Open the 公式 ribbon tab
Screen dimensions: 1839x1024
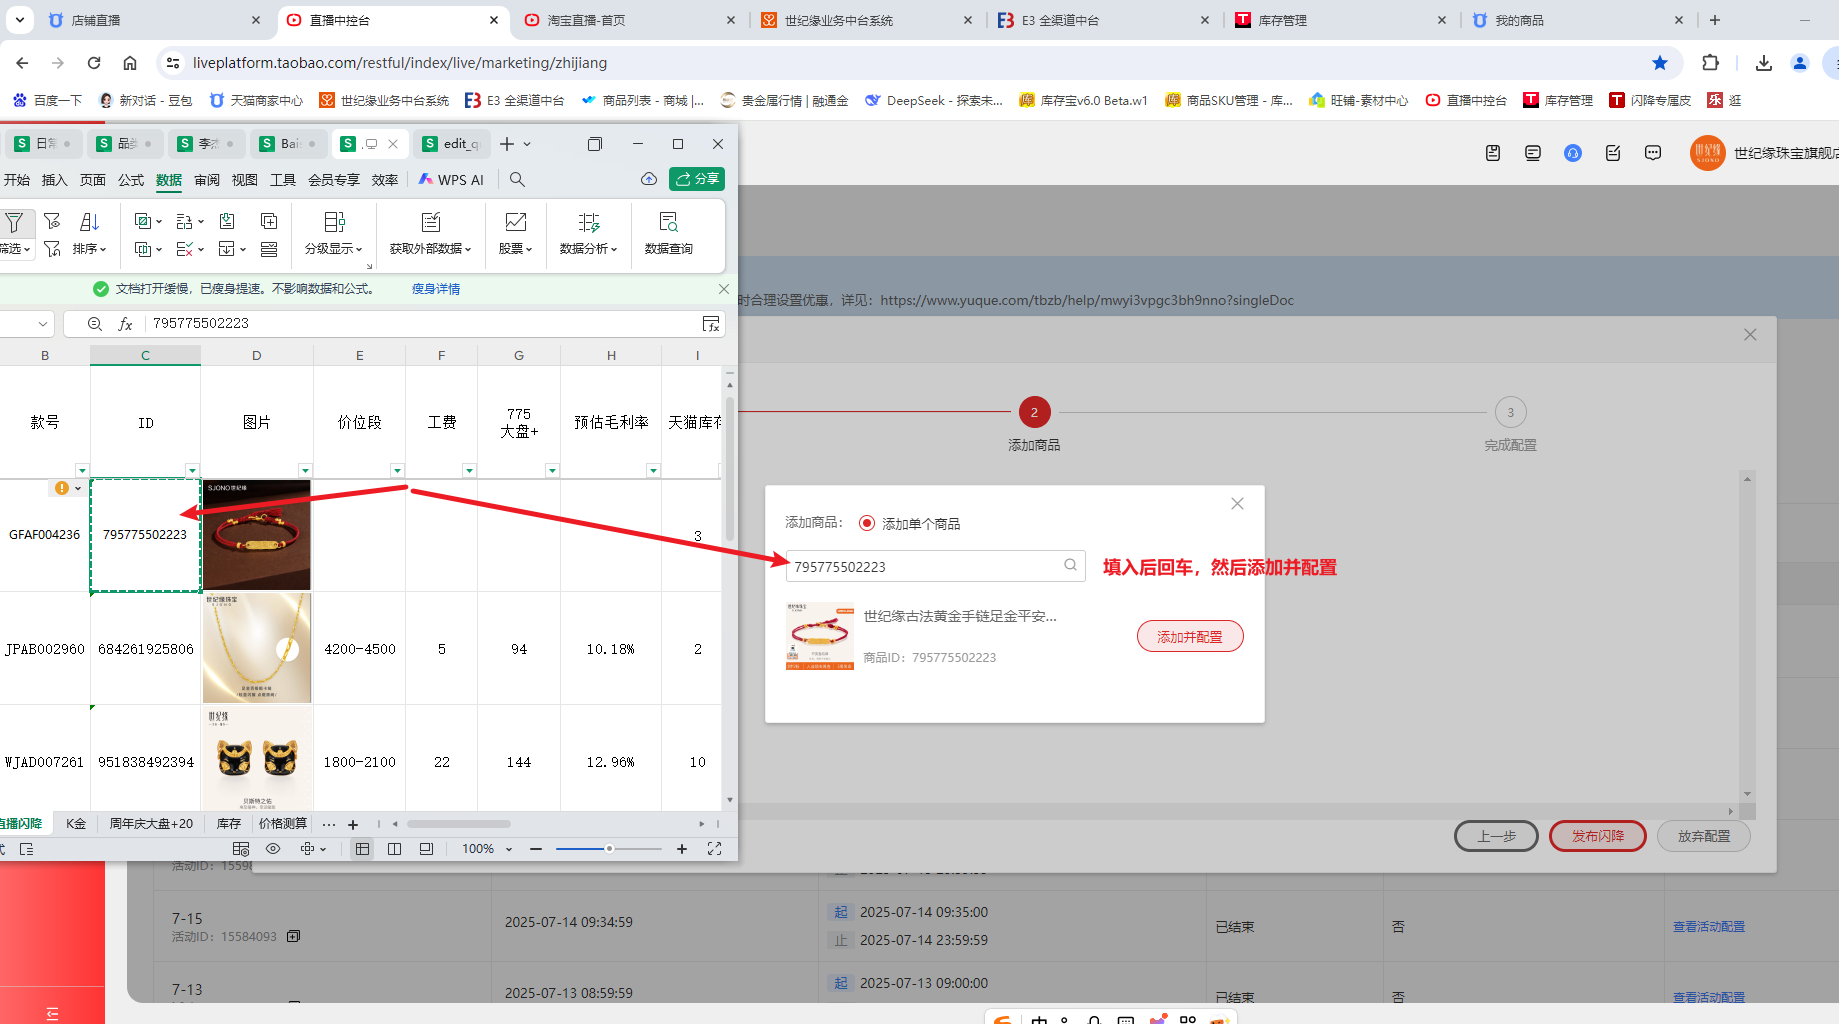[x=131, y=180]
